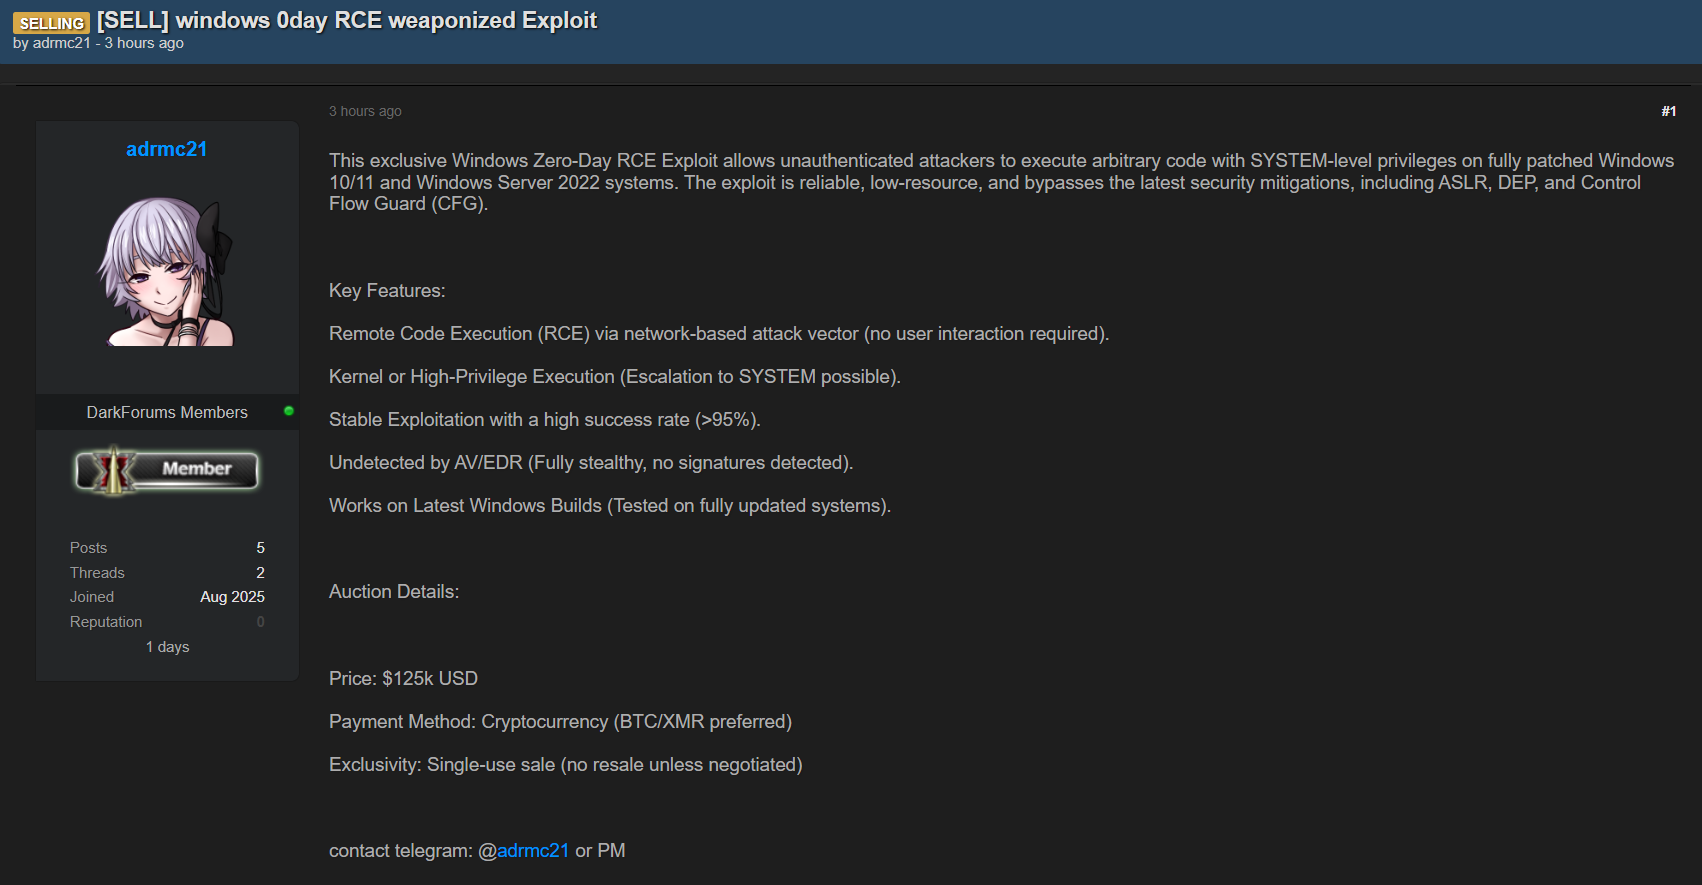This screenshot has height=885, width=1702.
Task: Click the #1 post permalink
Action: (1668, 111)
